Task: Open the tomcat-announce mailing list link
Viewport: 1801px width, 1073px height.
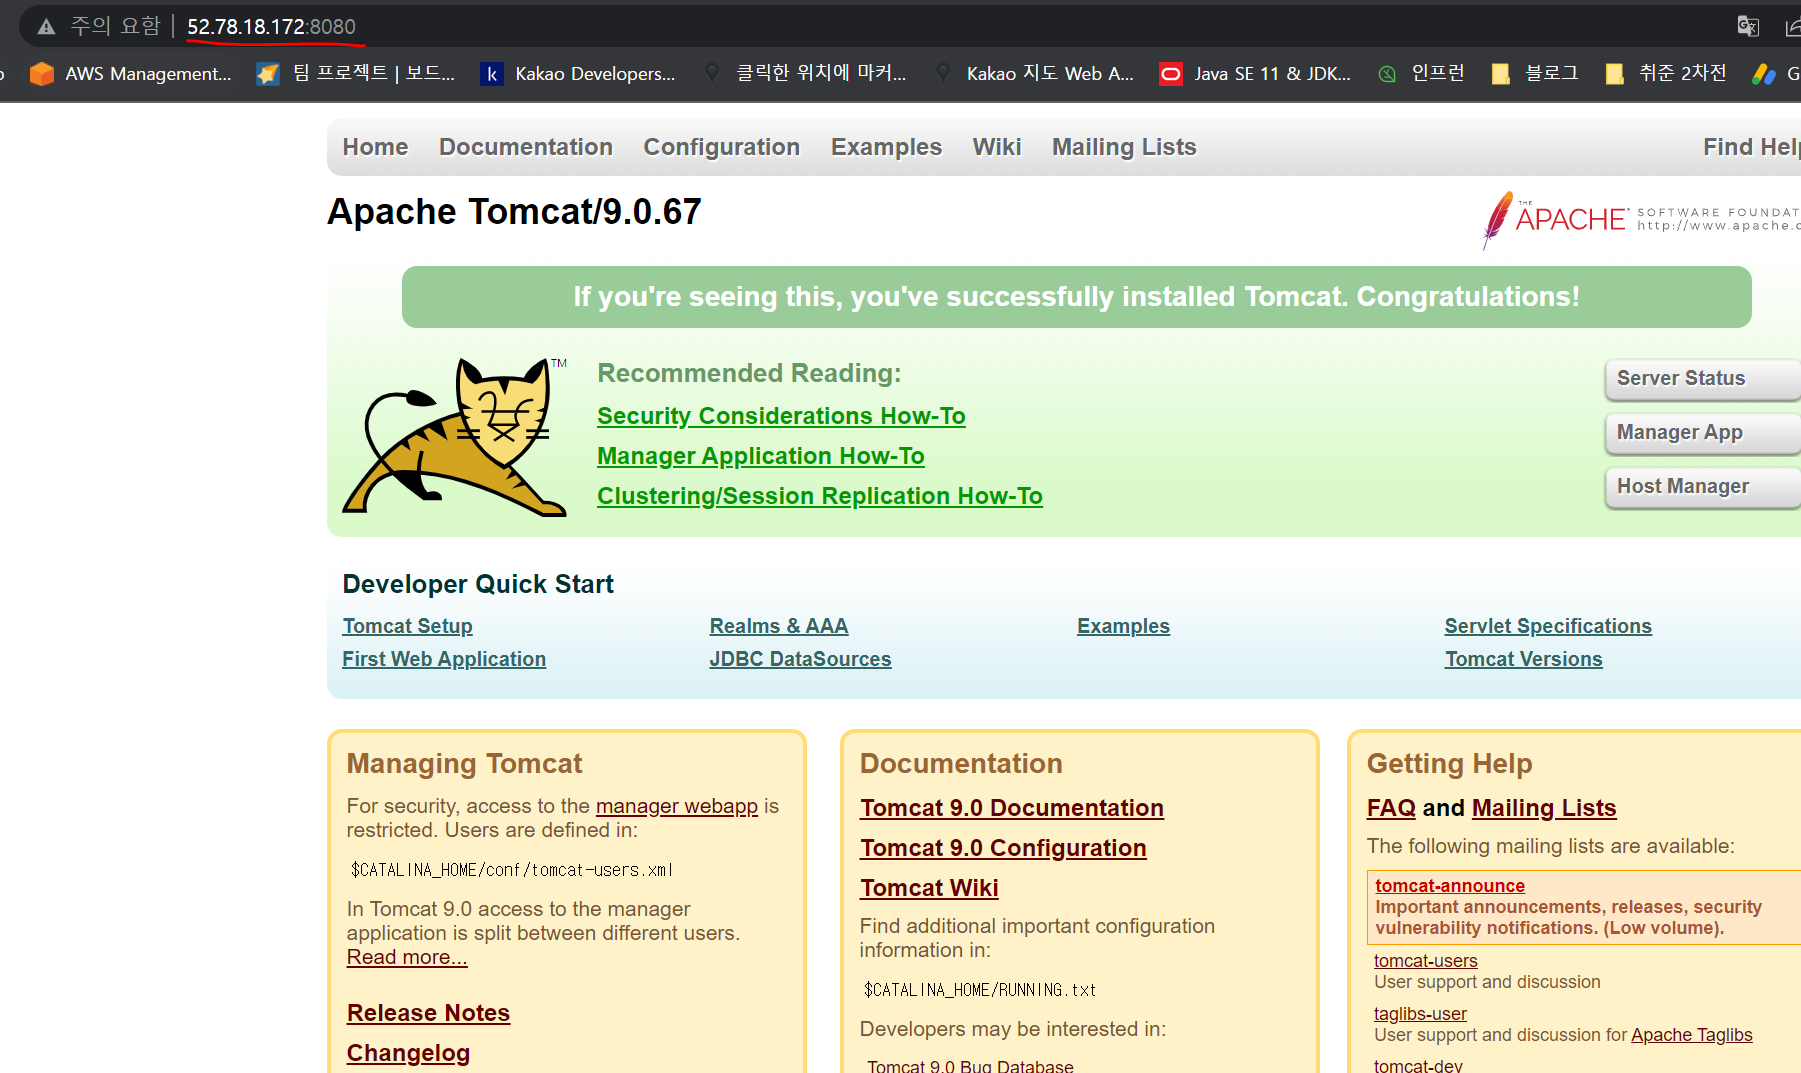Action: pyautogui.click(x=1450, y=886)
